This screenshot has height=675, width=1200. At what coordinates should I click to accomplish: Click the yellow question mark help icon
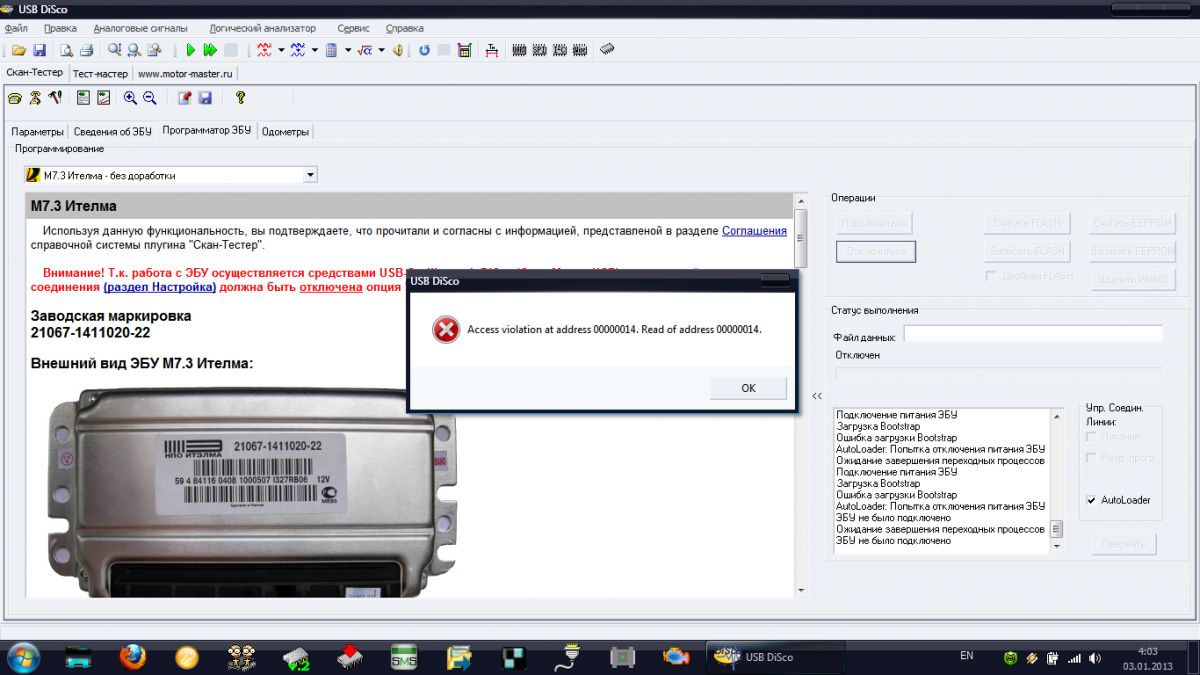pos(240,98)
